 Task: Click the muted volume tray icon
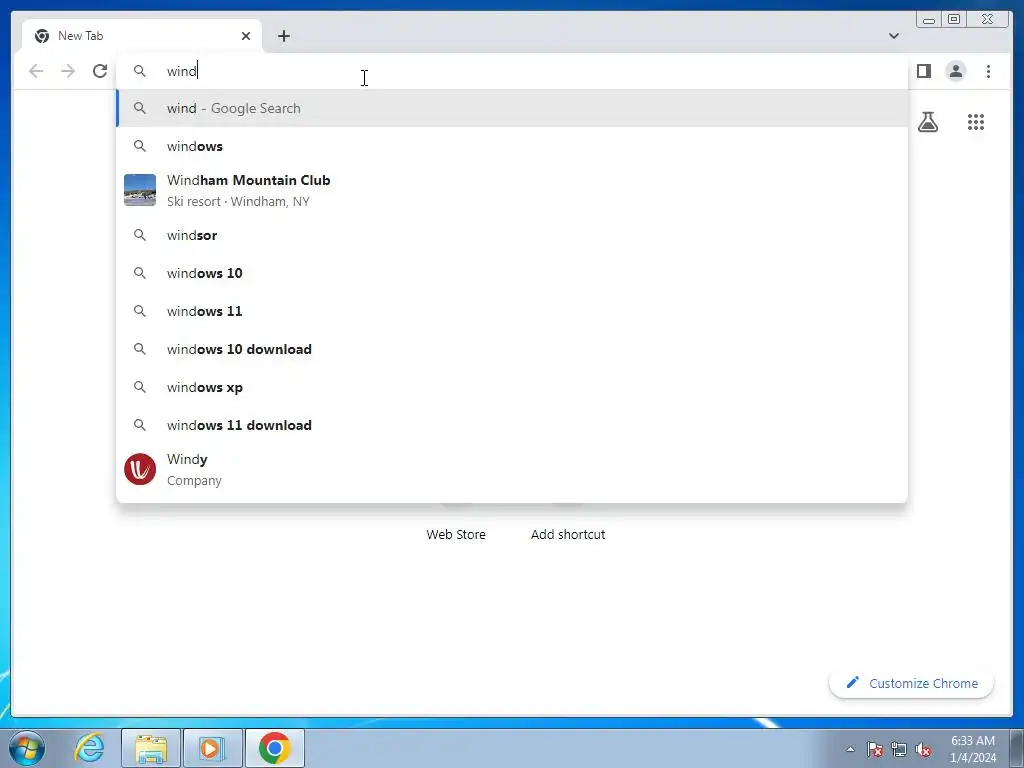coord(923,749)
